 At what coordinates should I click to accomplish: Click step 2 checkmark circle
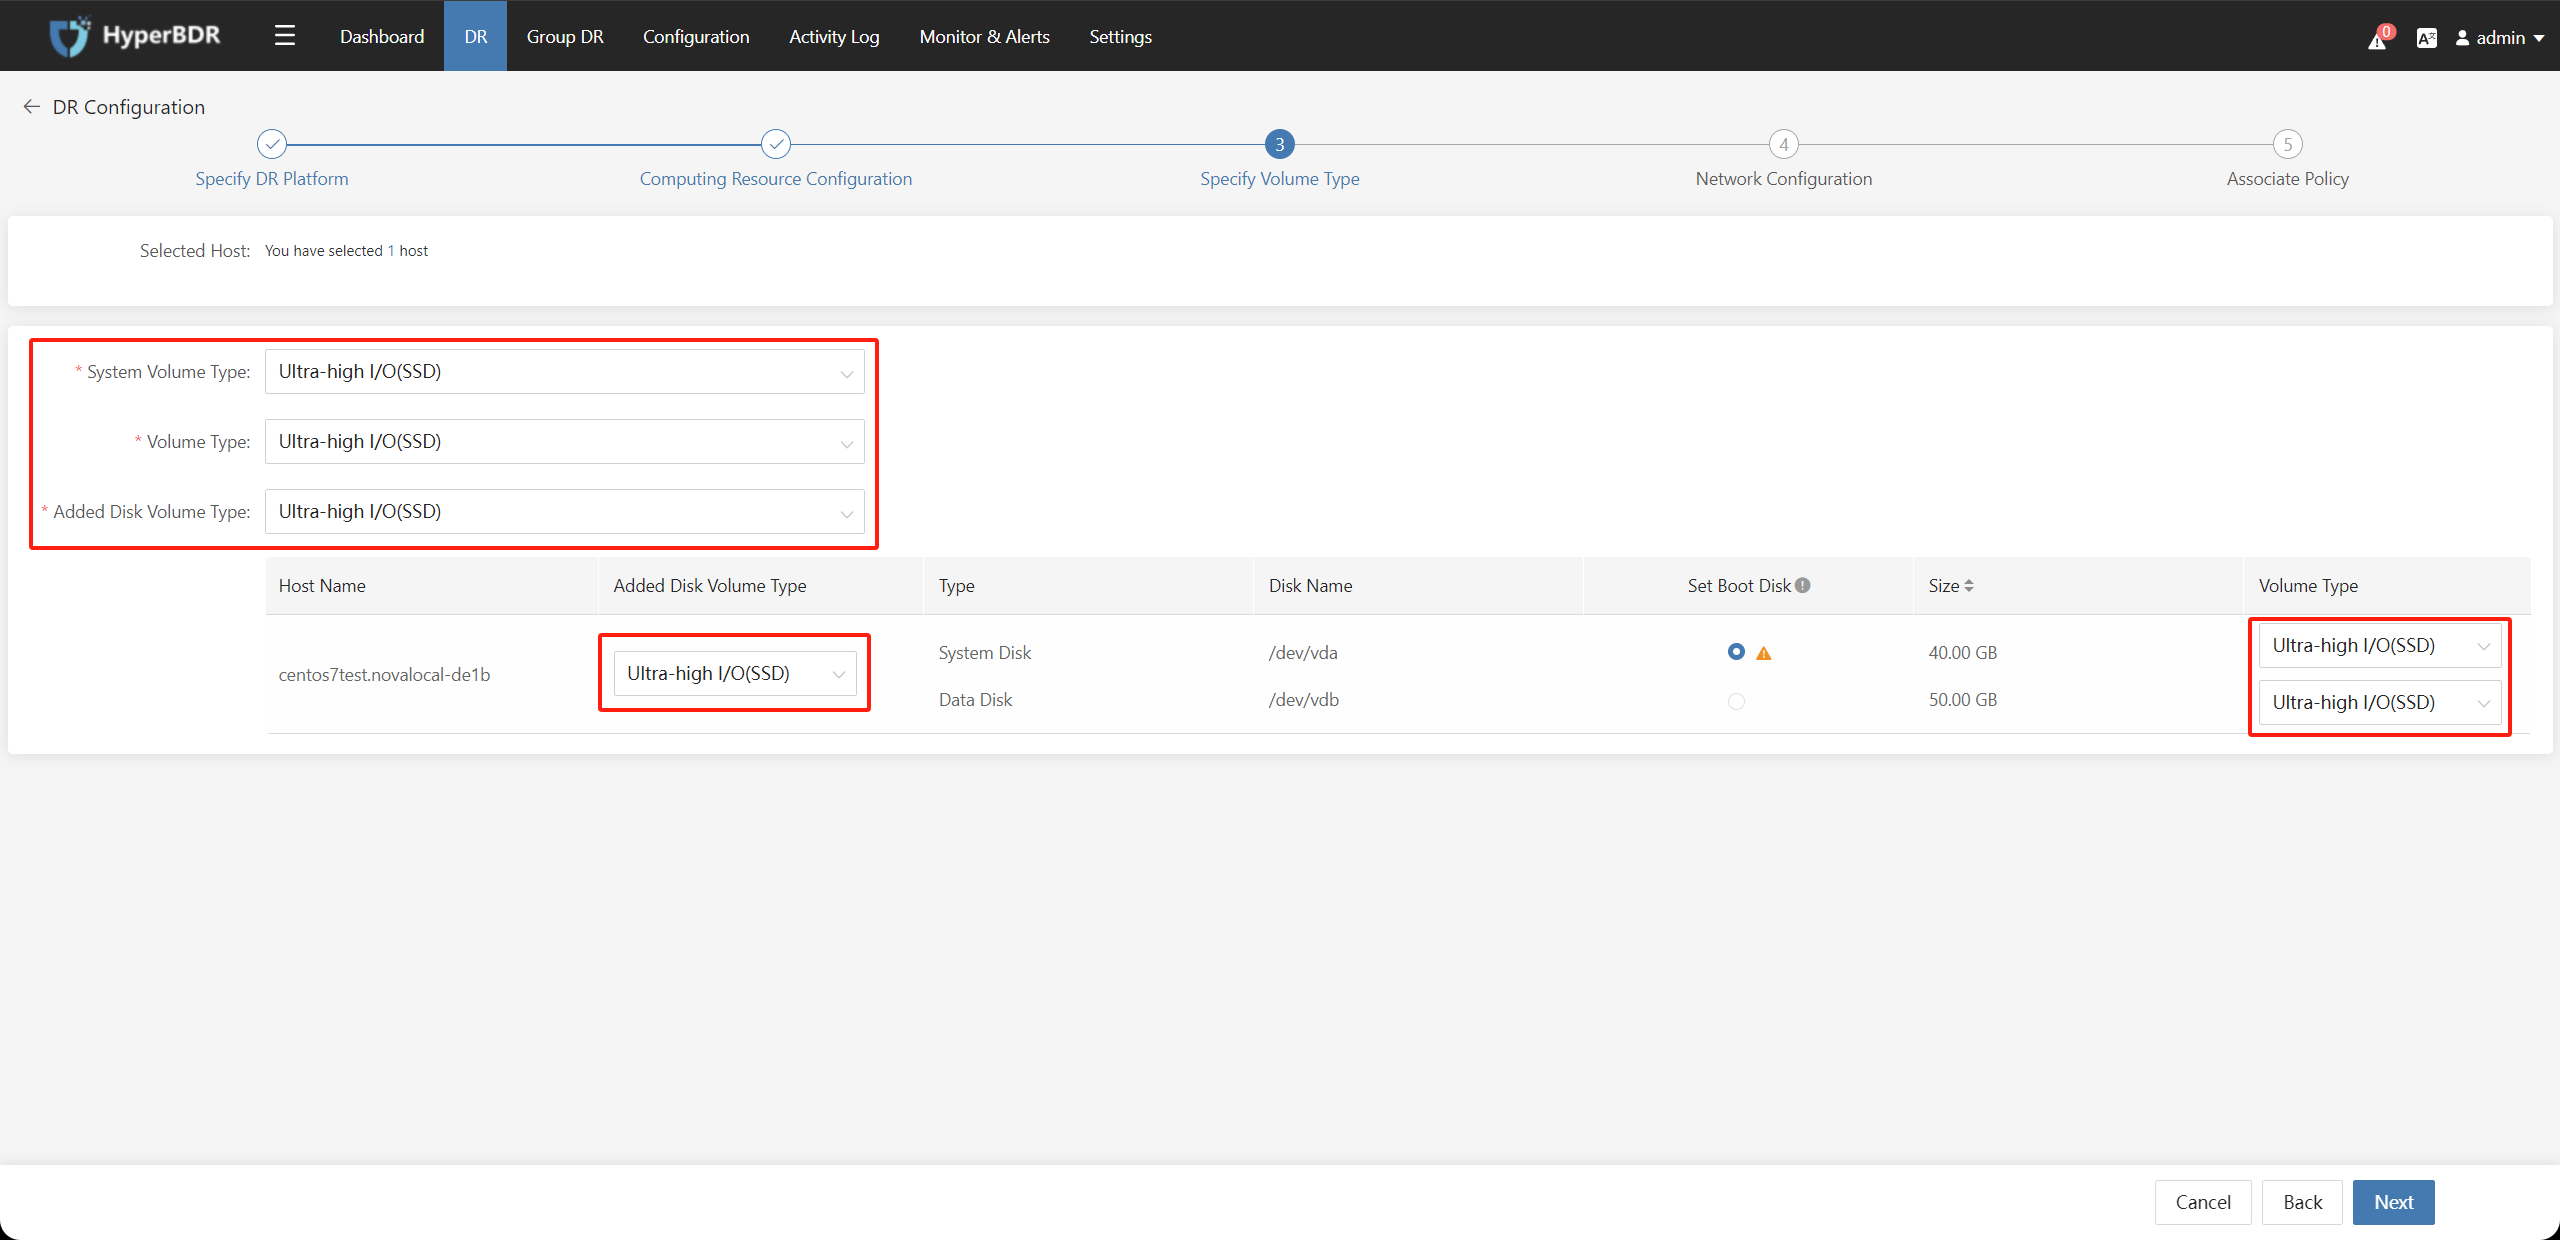pos(776,144)
